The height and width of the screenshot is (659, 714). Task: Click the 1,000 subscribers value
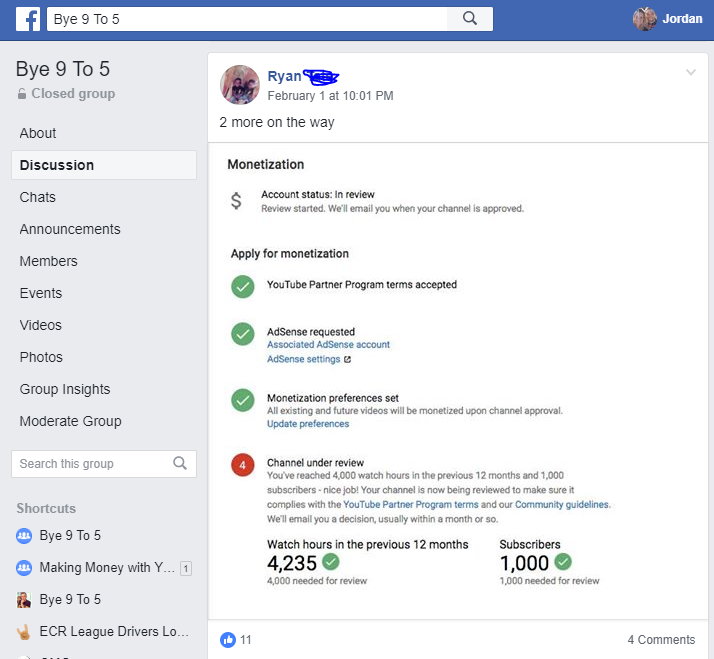click(x=524, y=563)
